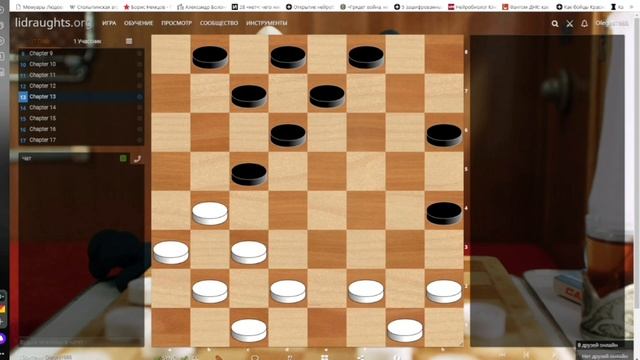Image resolution: width=640 pixels, height=360 pixels.
Task: Select the leftmost white piece on row 3
Action: 171,252
